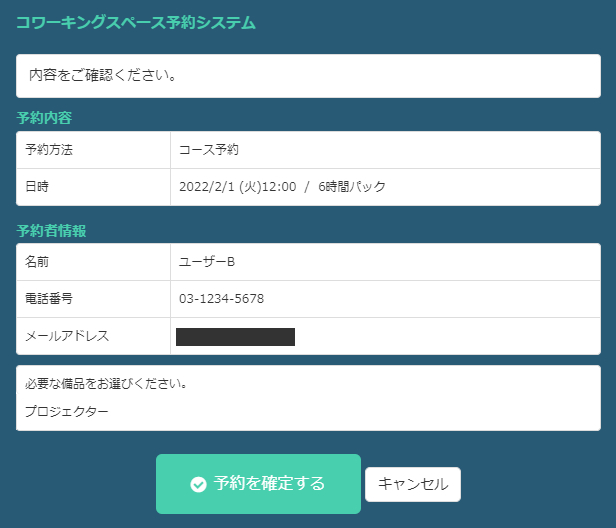Image resolution: width=616 pixels, height=528 pixels.
Task: Click the 電話番号 row label
Action: (49, 299)
